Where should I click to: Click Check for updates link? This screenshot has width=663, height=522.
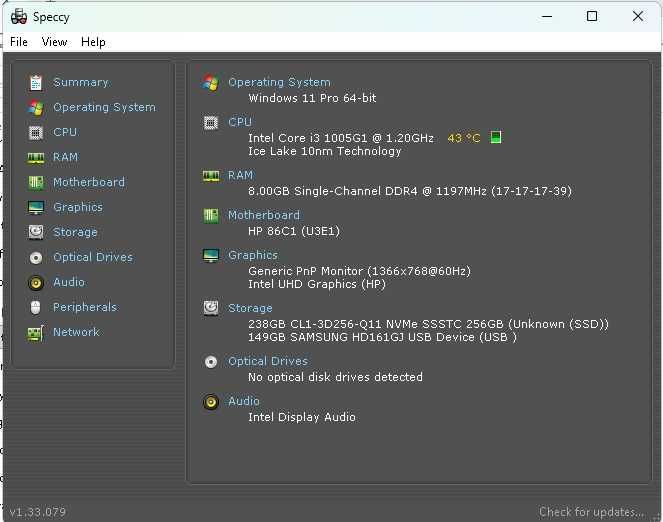[x=592, y=512]
